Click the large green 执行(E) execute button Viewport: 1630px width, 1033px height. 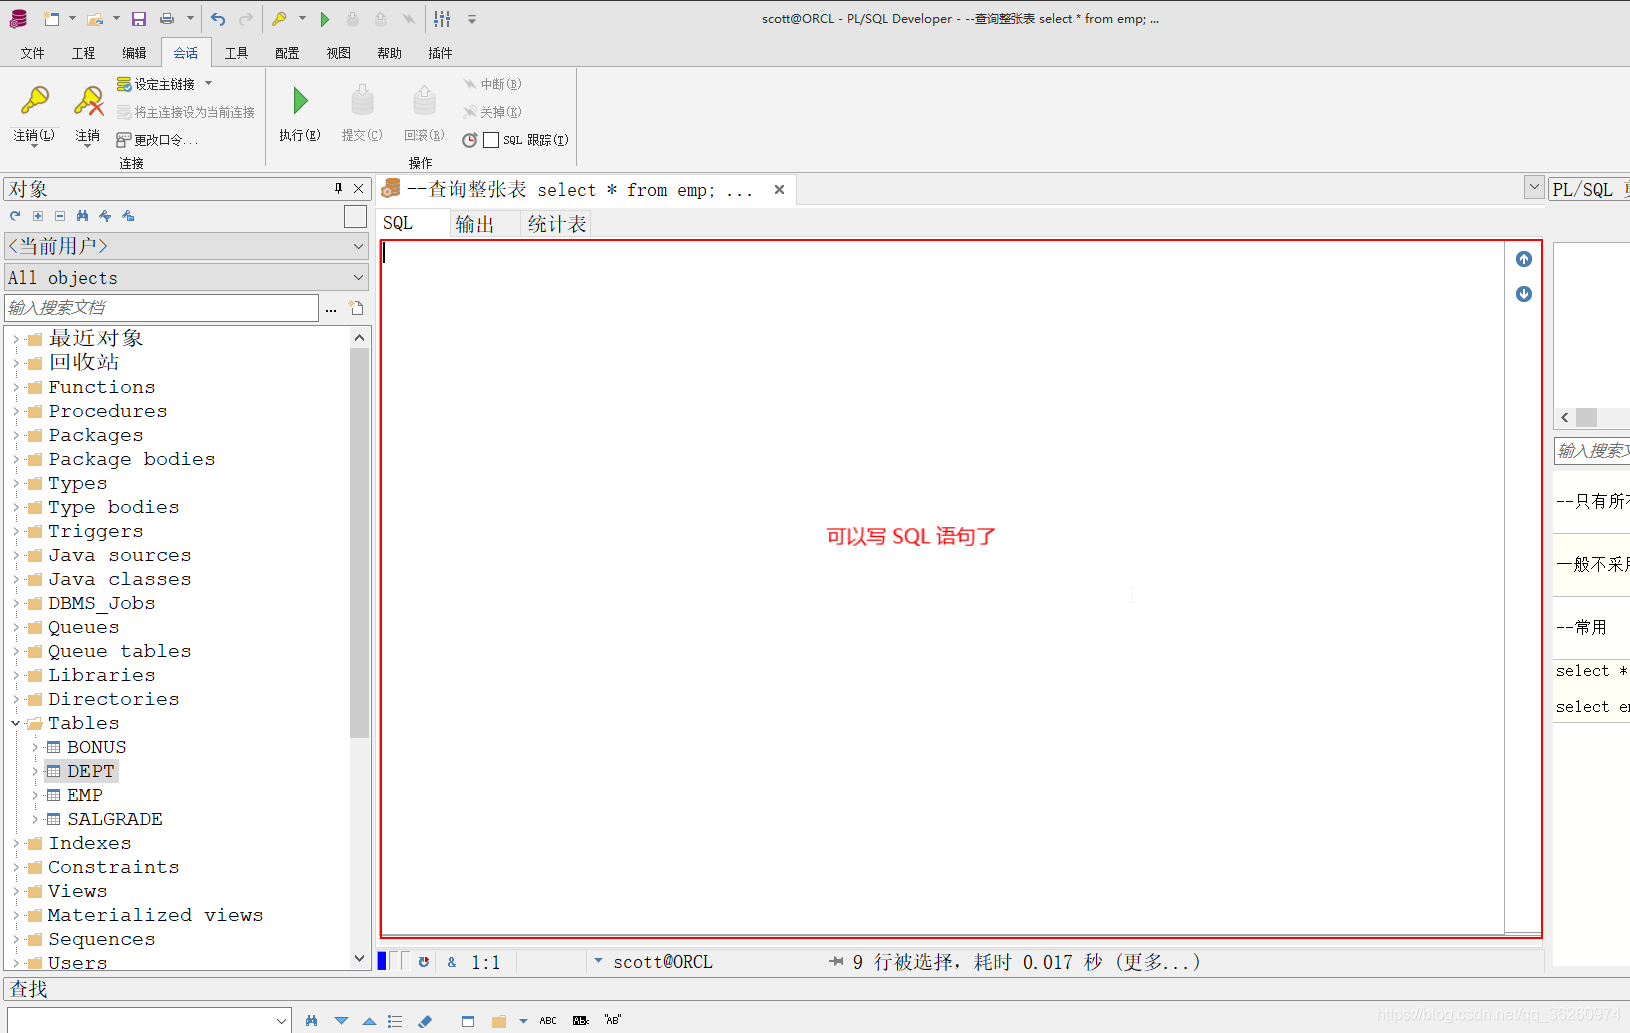300,113
